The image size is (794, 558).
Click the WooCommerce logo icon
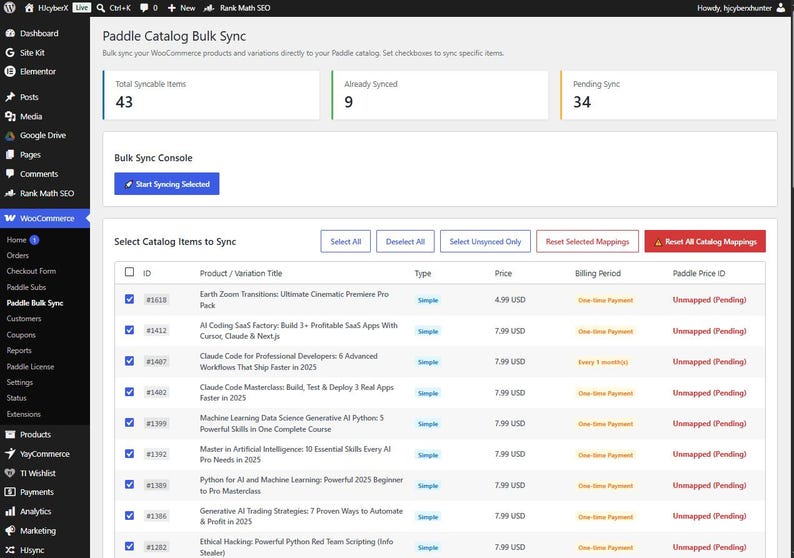pyautogui.click(x=10, y=218)
